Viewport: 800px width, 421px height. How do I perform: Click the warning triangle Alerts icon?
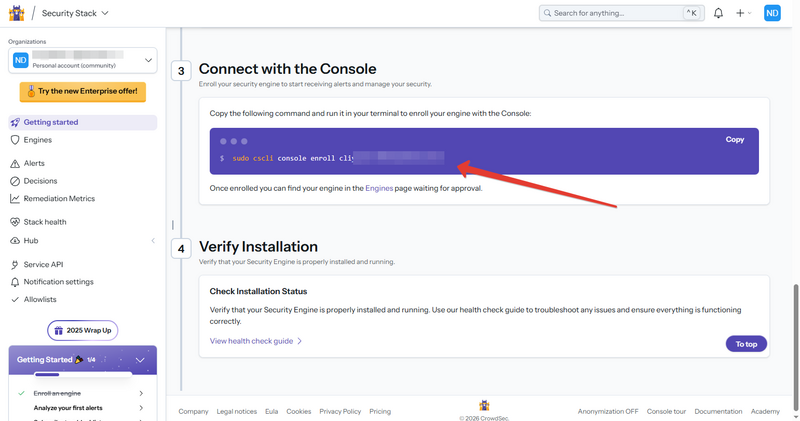(15, 163)
